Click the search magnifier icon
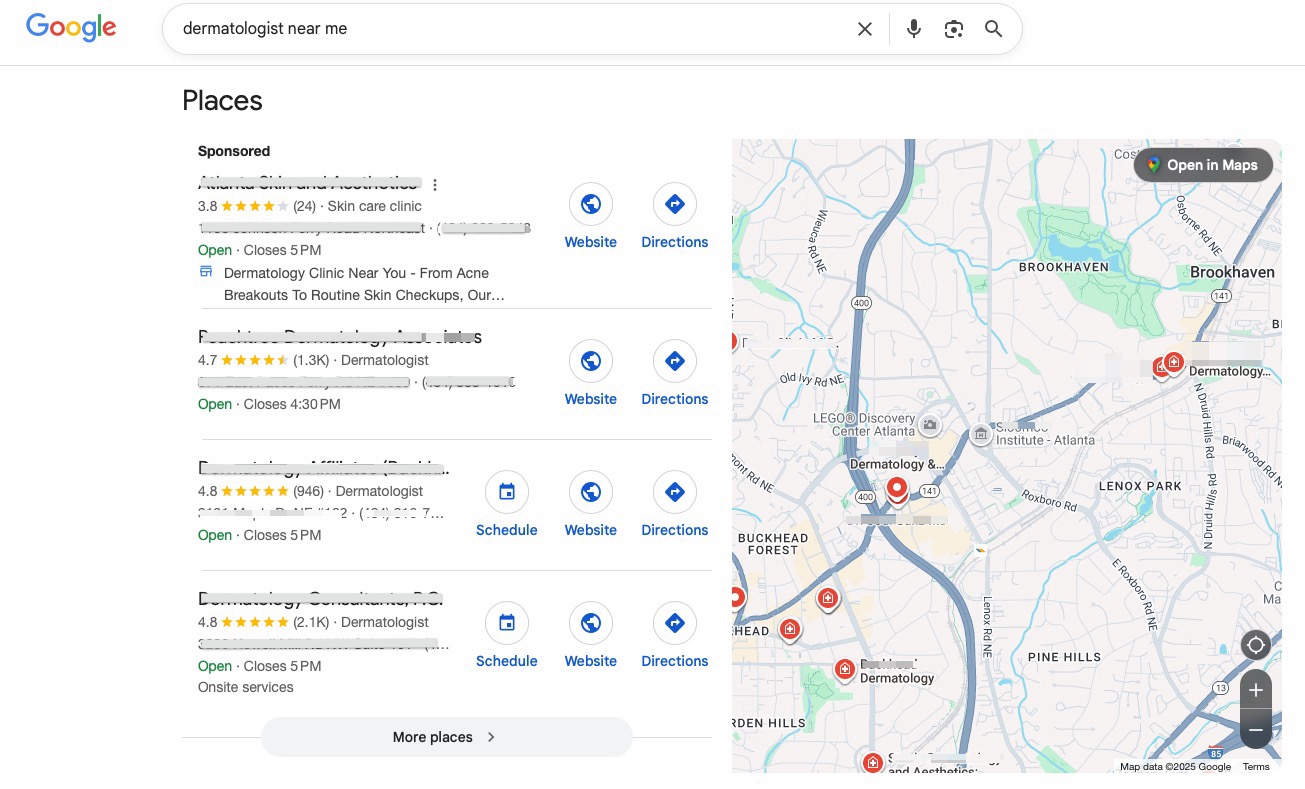Screen dimensions: 1305x789 (x=993, y=28)
